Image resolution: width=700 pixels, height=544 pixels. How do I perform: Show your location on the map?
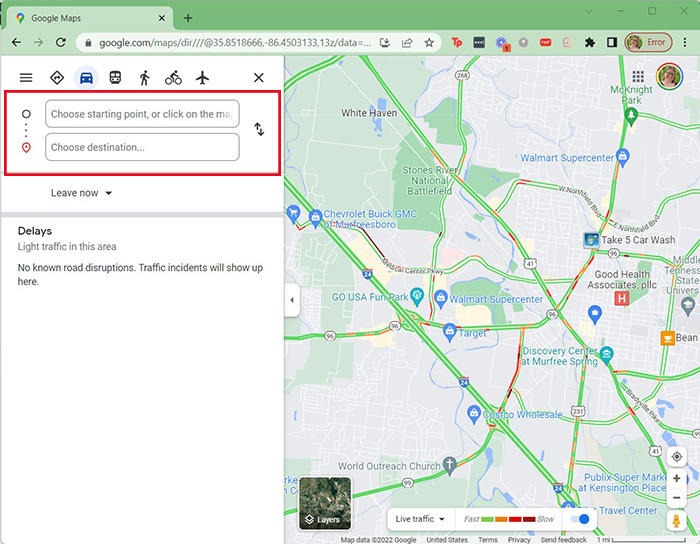click(x=676, y=457)
